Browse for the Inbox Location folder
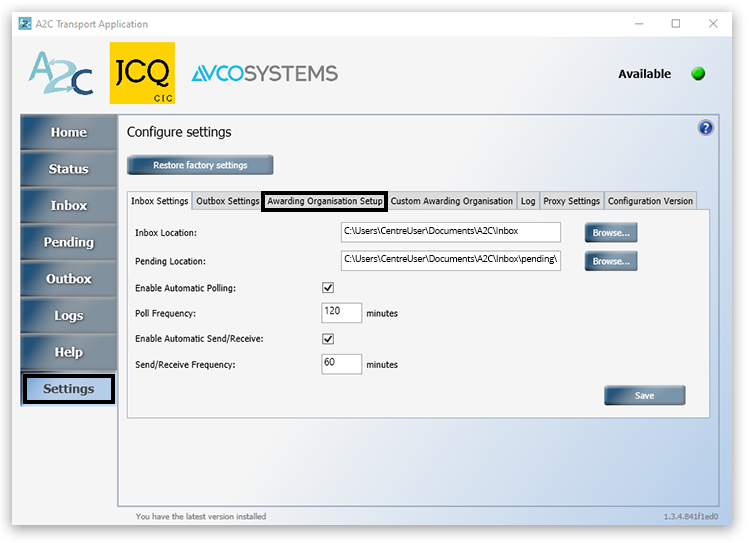 (611, 233)
